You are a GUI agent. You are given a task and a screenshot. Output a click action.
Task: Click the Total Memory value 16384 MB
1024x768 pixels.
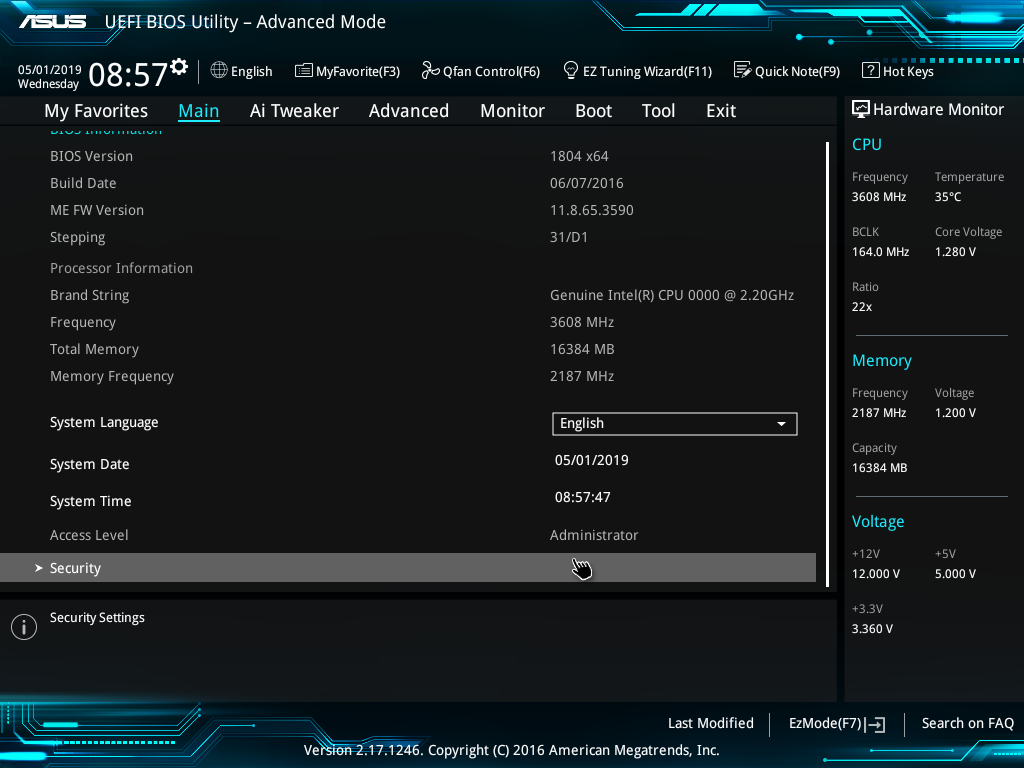click(x=582, y=349)
